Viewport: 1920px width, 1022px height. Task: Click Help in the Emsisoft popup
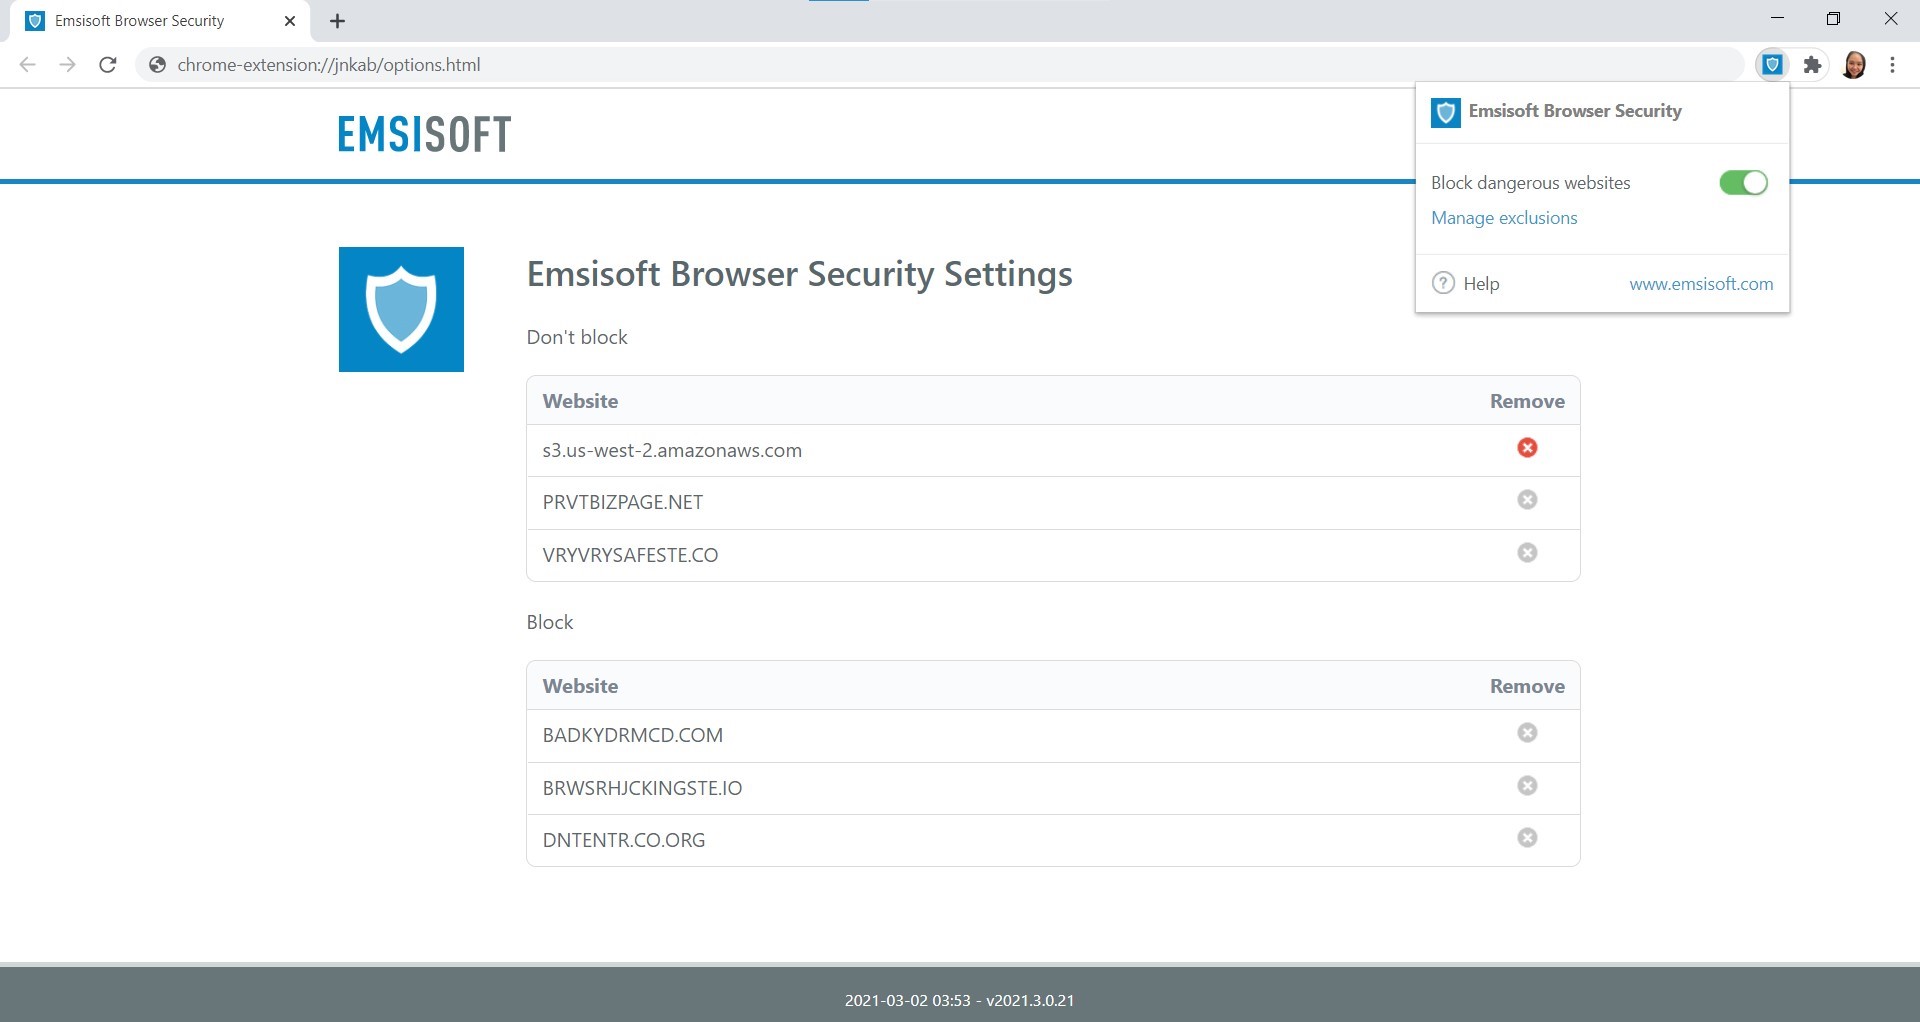[x=1481, y=283]
